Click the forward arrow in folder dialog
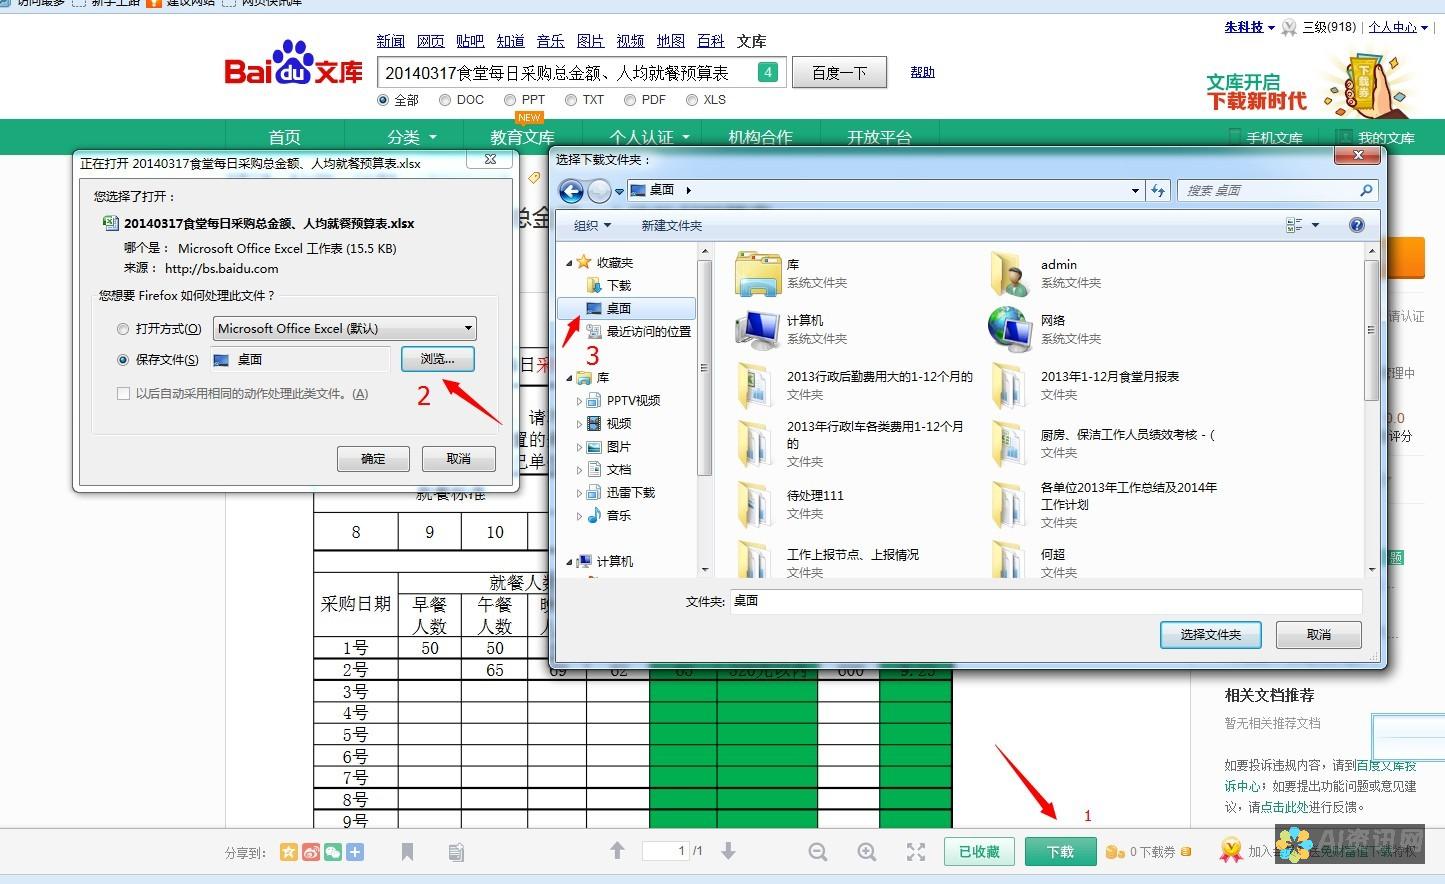 coord(599,190)
